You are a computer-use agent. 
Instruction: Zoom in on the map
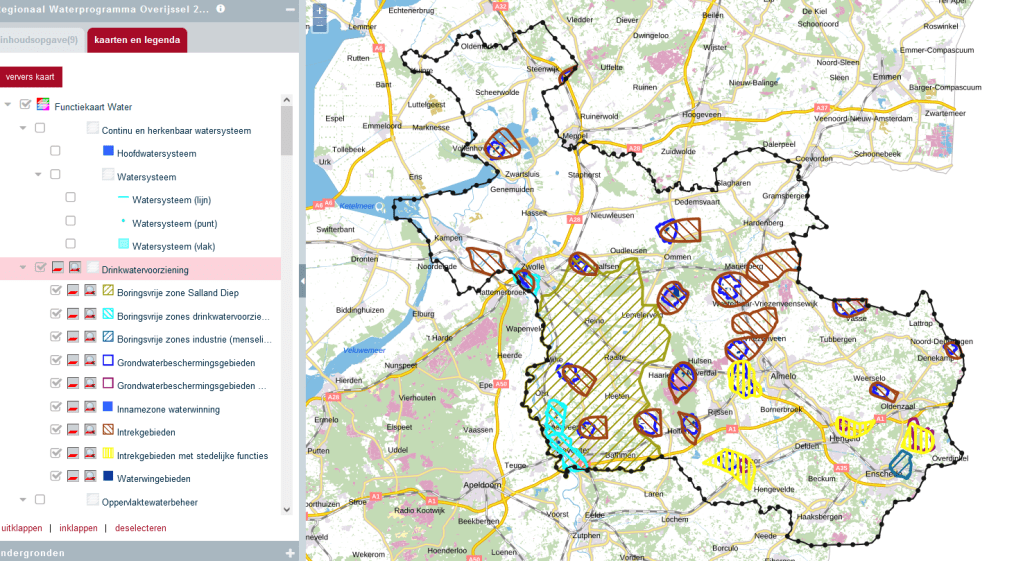[x=319, y=12]
